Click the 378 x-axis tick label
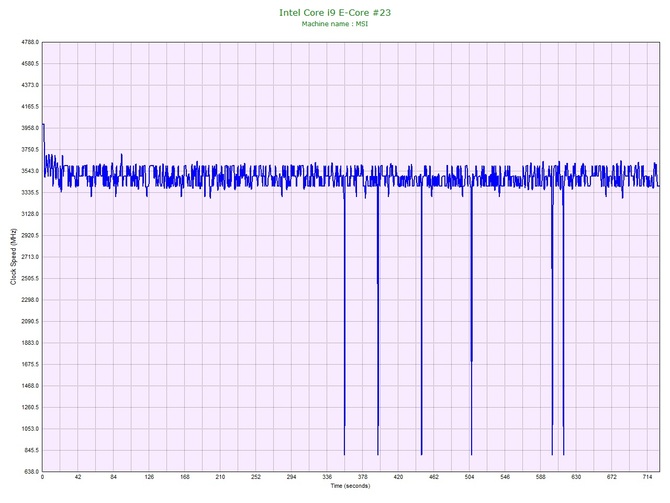 (x=362, y=477)
